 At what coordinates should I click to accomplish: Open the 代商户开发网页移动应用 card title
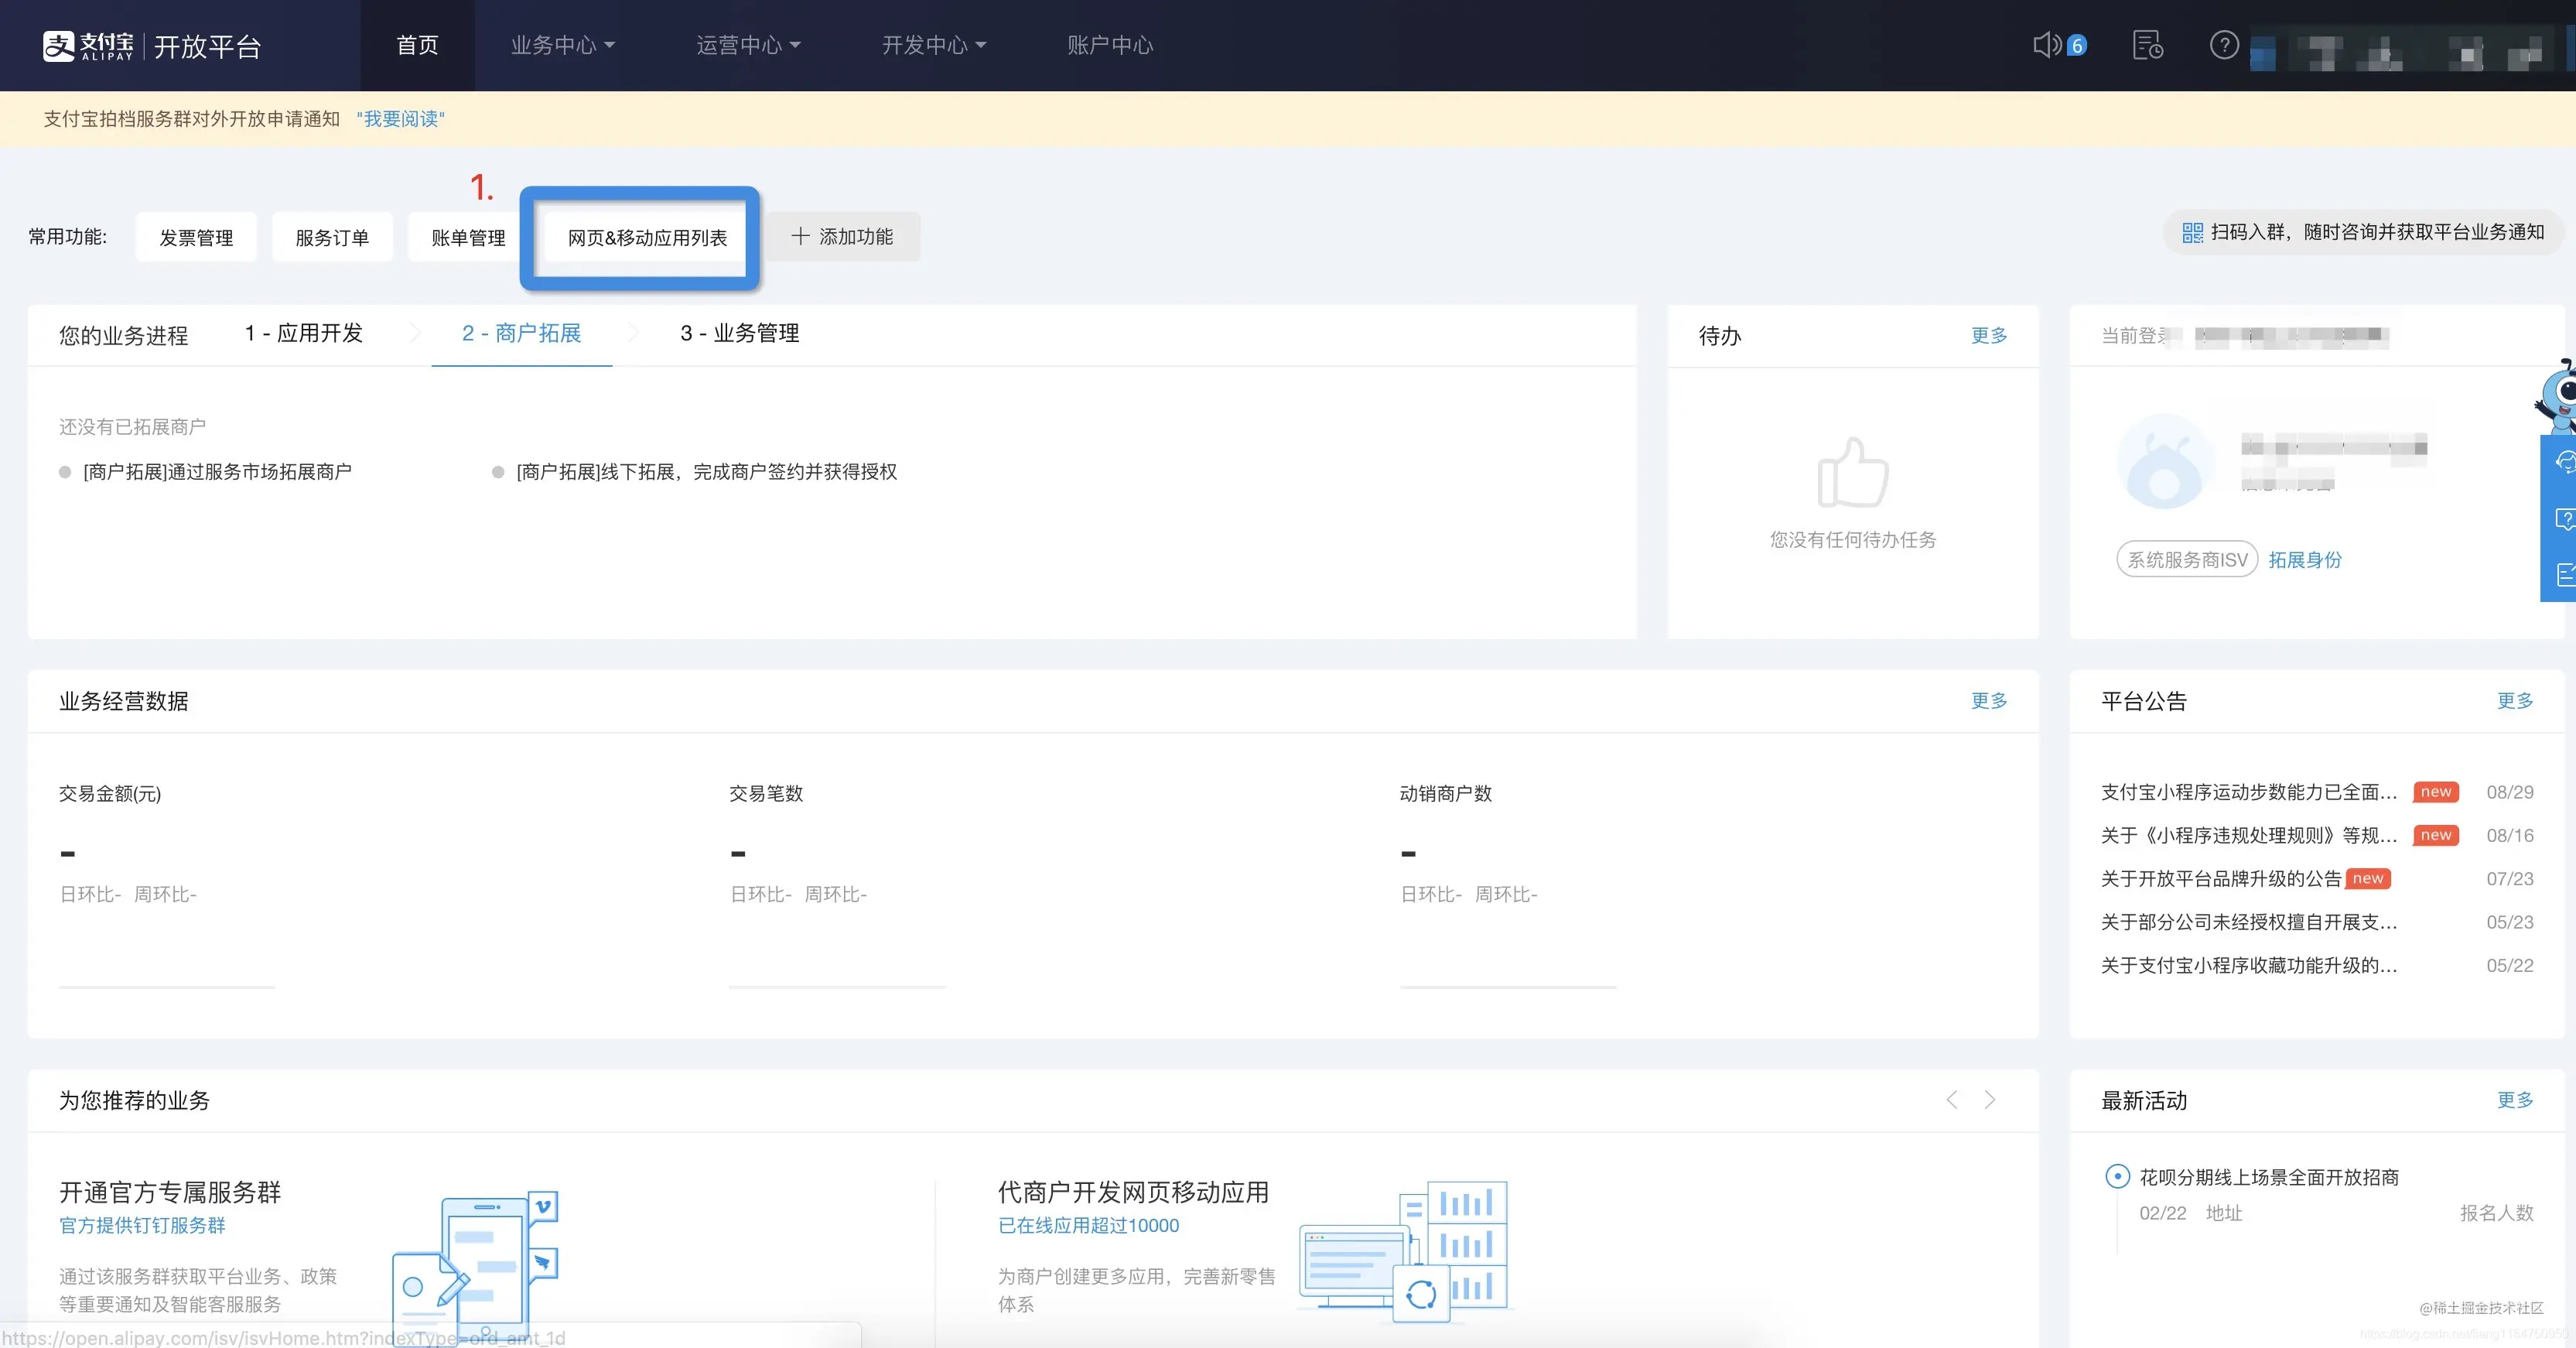pos(1133,1192)
